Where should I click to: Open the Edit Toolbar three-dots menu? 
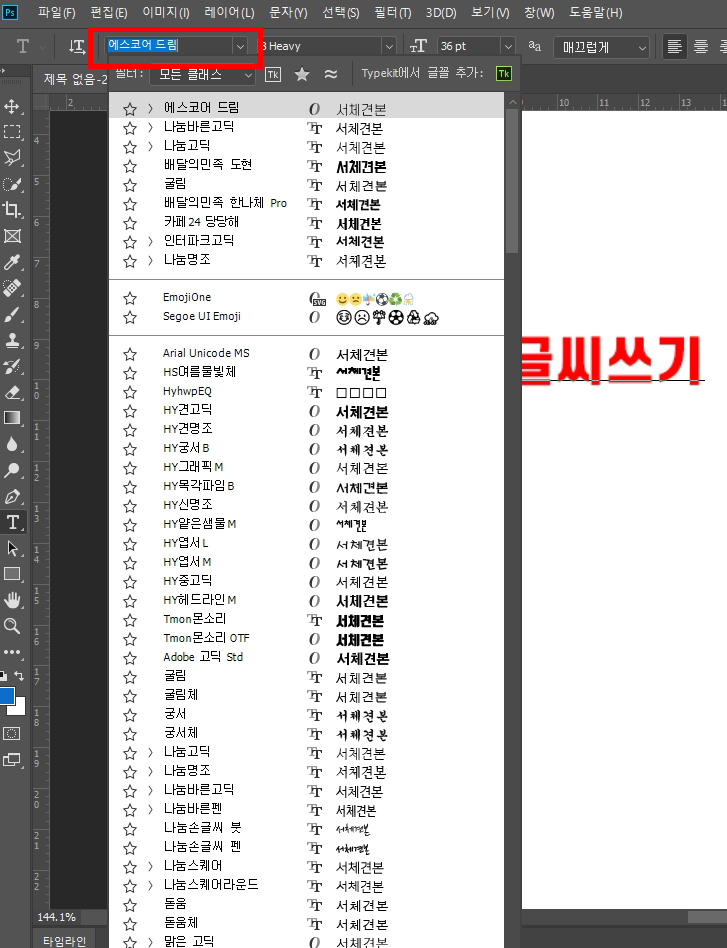[x=11, y=652]
